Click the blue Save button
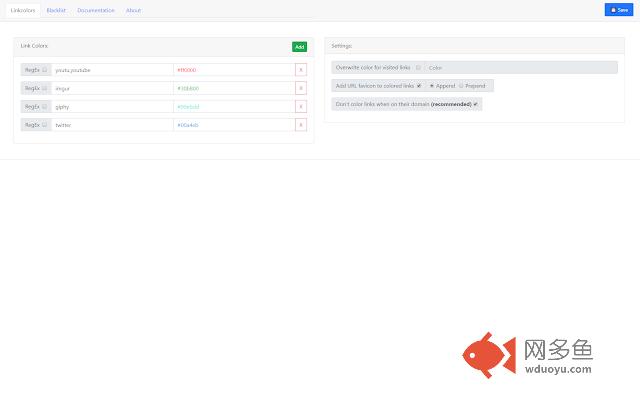 pos(619,10)
